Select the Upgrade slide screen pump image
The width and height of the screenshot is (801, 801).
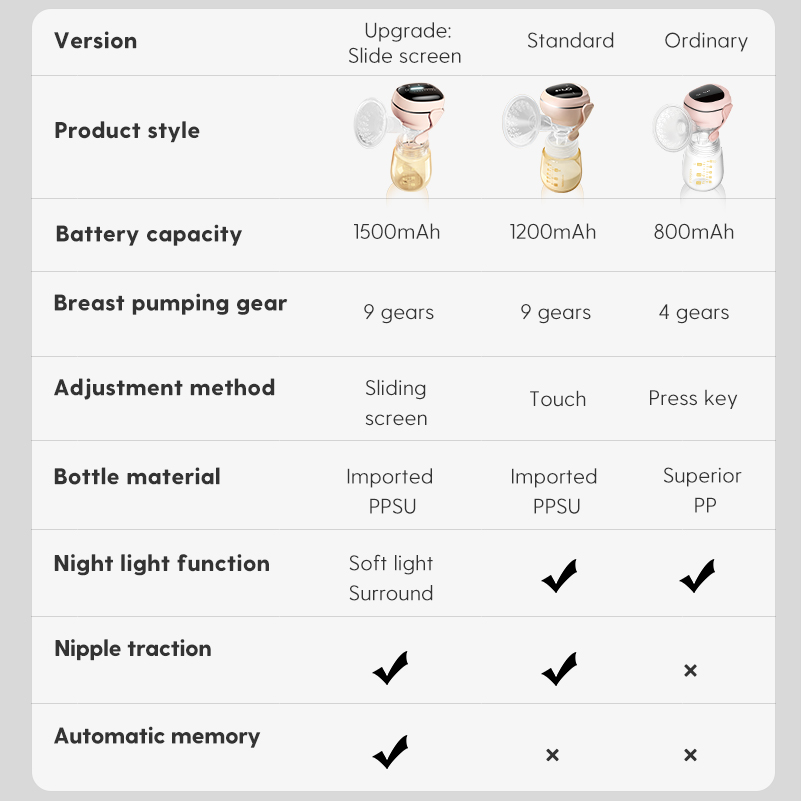[x=400, y=137]
